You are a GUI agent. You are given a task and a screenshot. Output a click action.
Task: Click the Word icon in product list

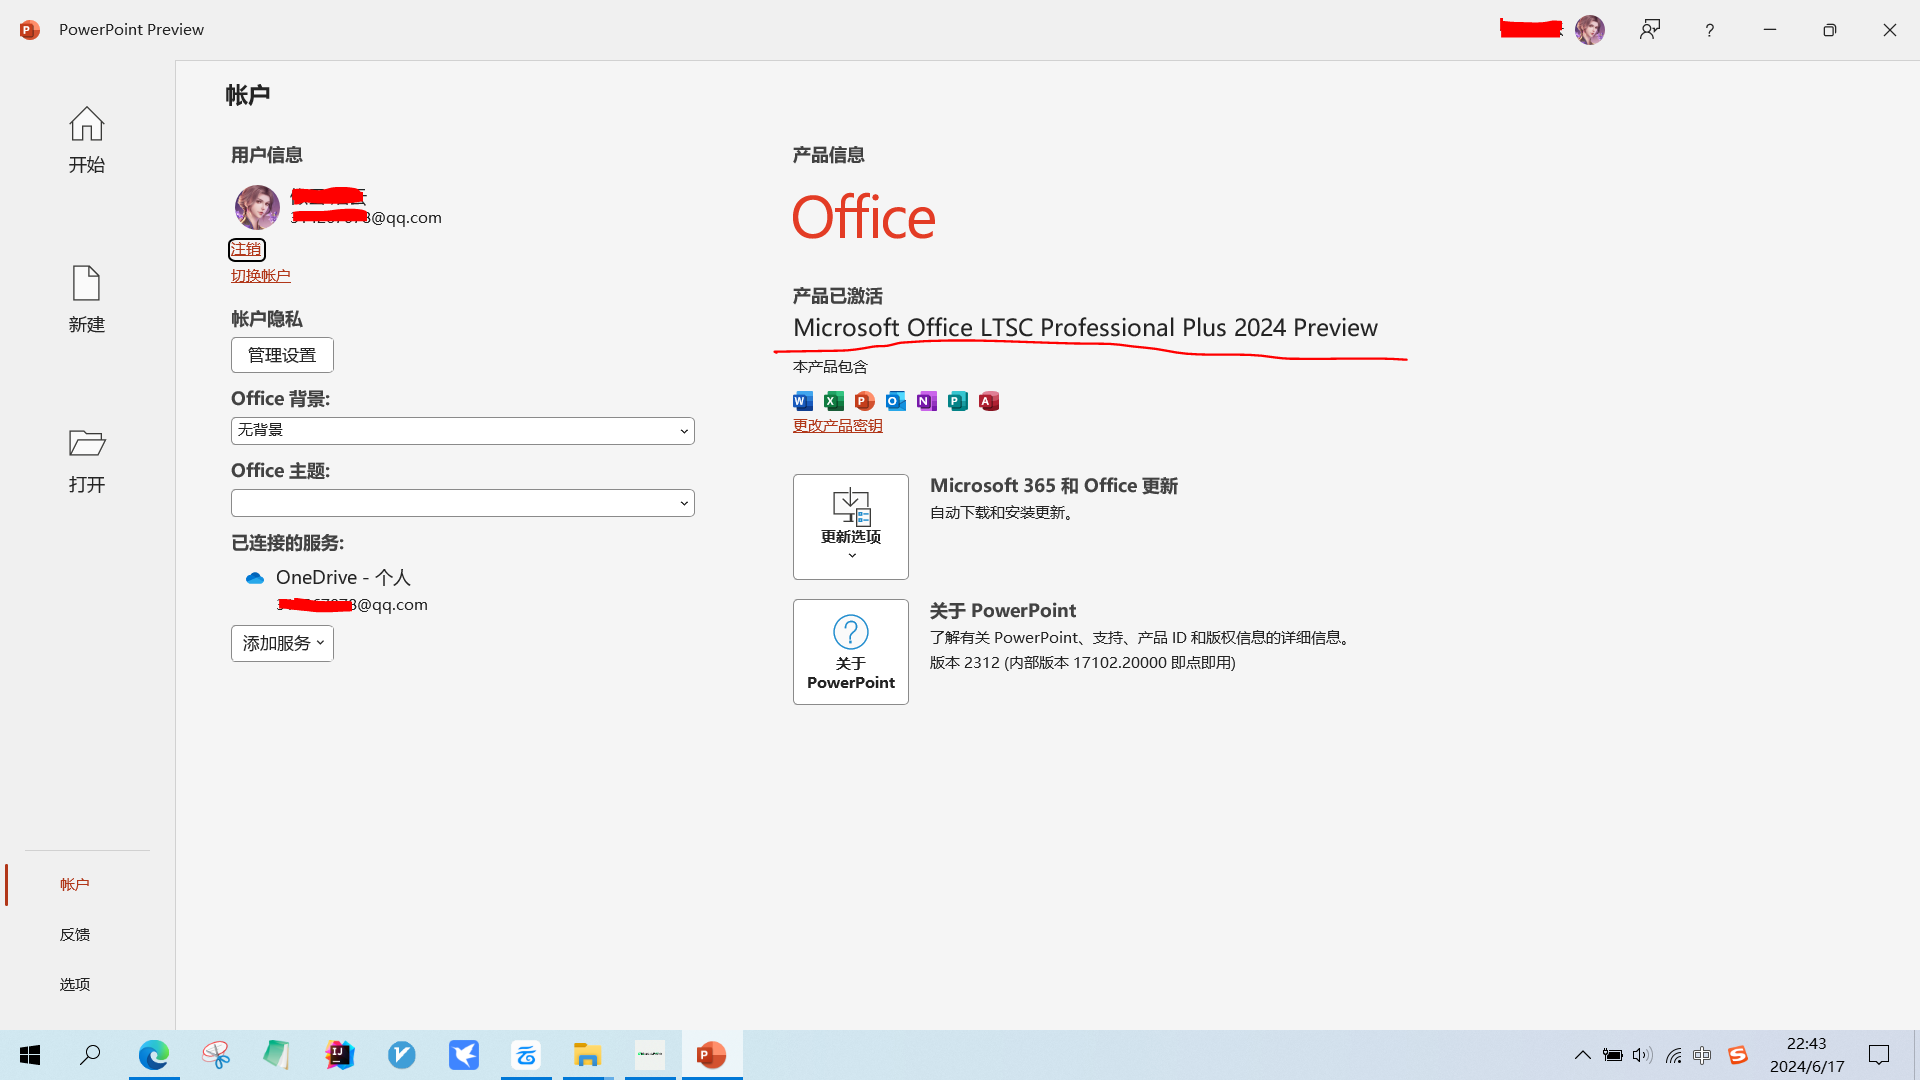click(x=803, y=401)
